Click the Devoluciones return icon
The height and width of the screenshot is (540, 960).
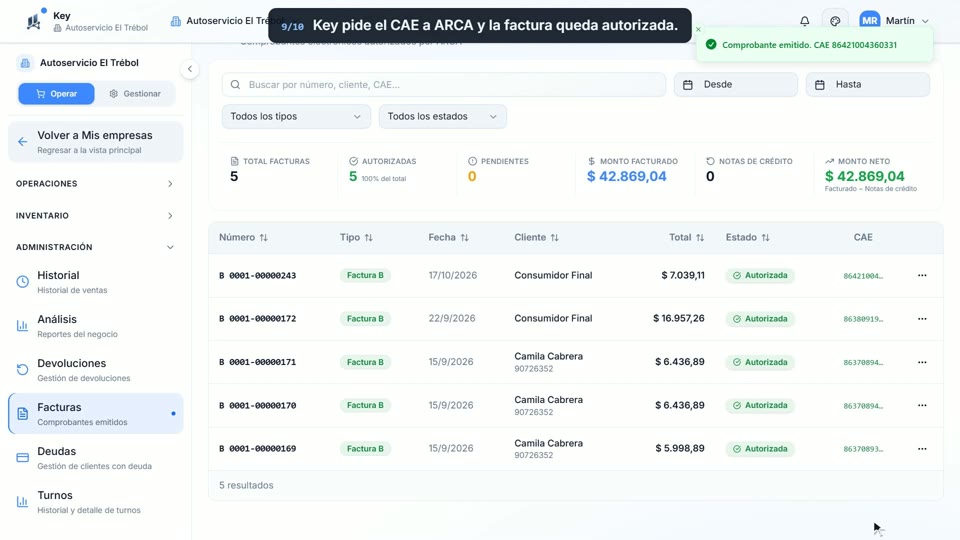tap(23, 370)
